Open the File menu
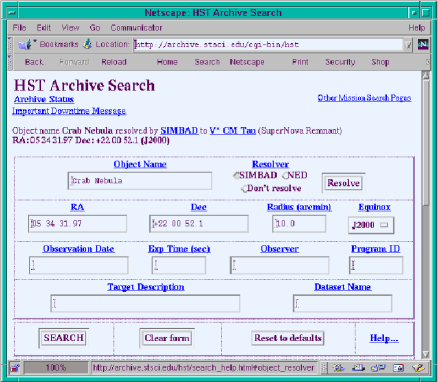Screen dimensions: 438x382 click(x=19, y=28)
